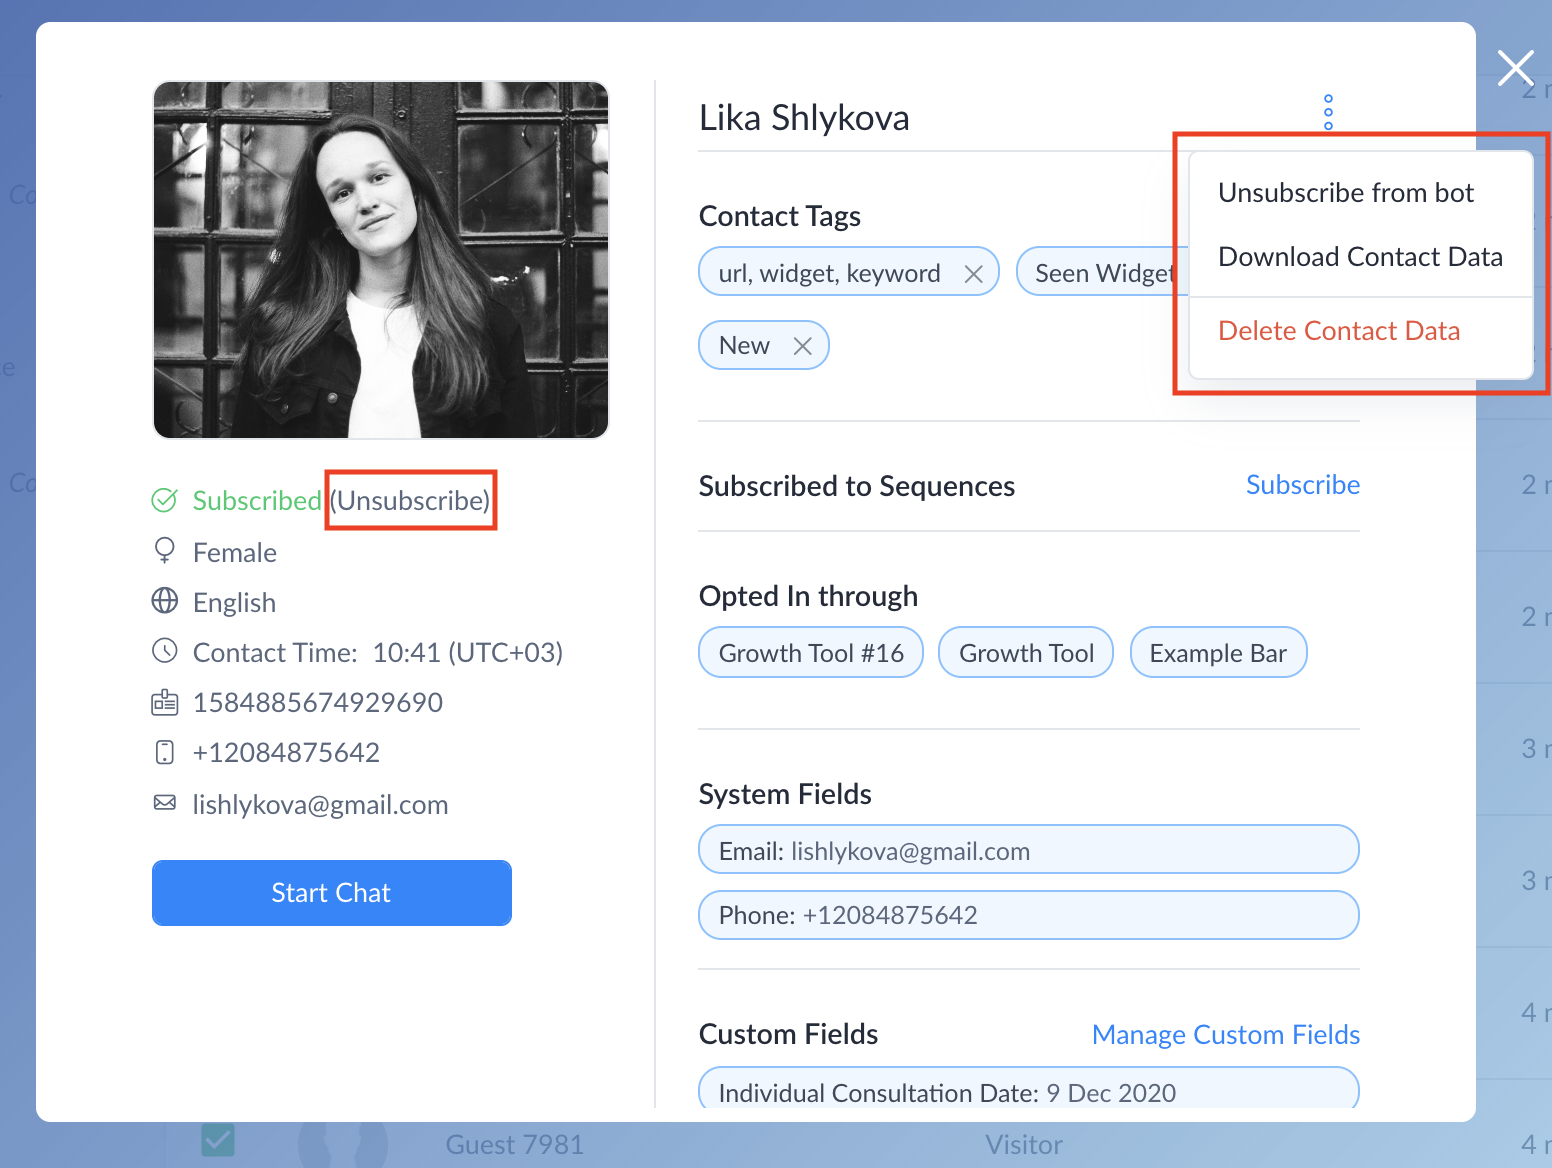
Task: Click the Email system field
Action: pos(1028,850)
